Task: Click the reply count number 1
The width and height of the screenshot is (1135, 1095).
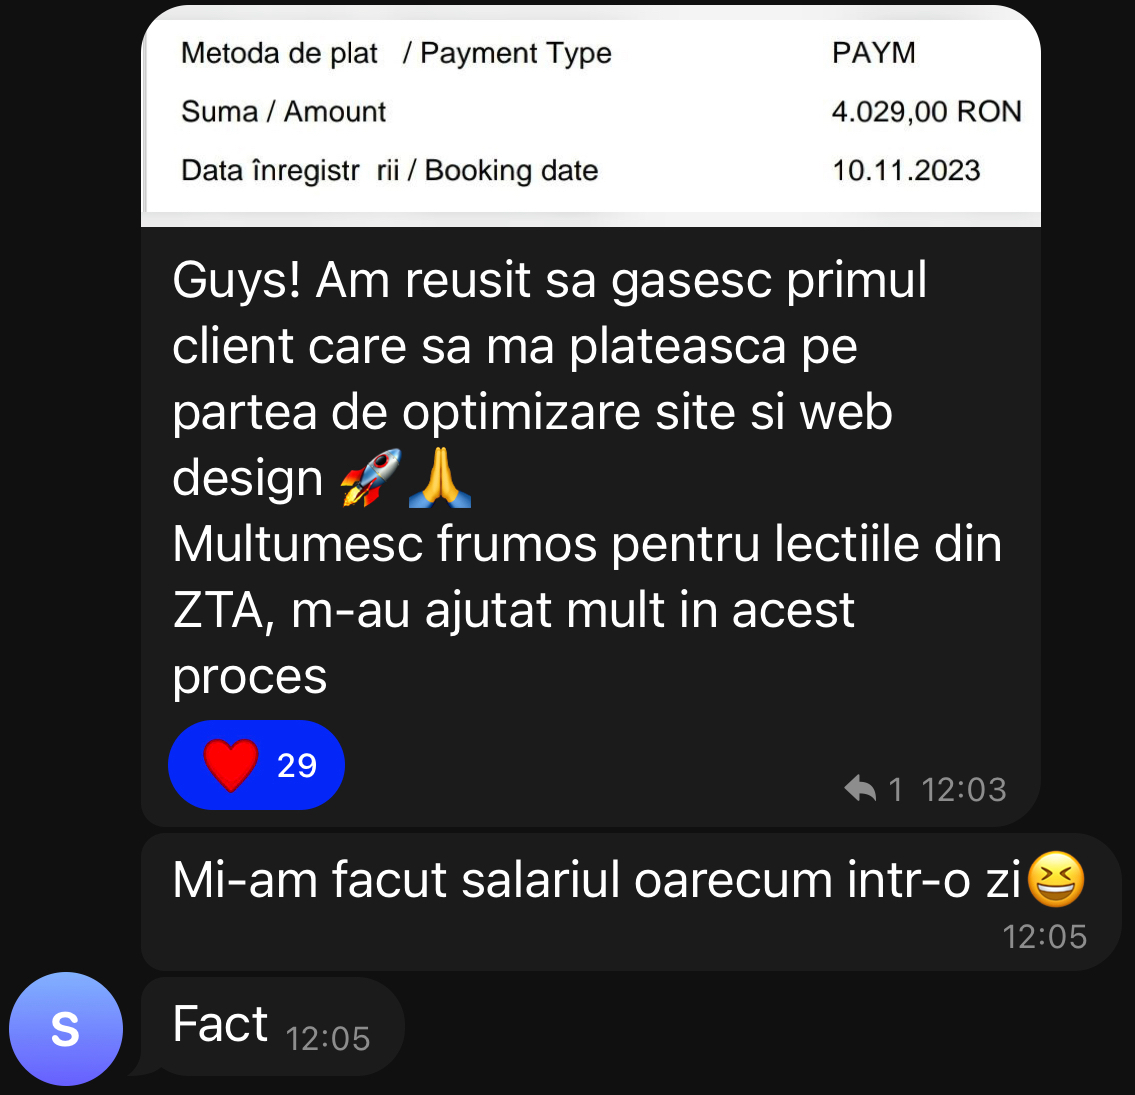Action: pos(895,790)
